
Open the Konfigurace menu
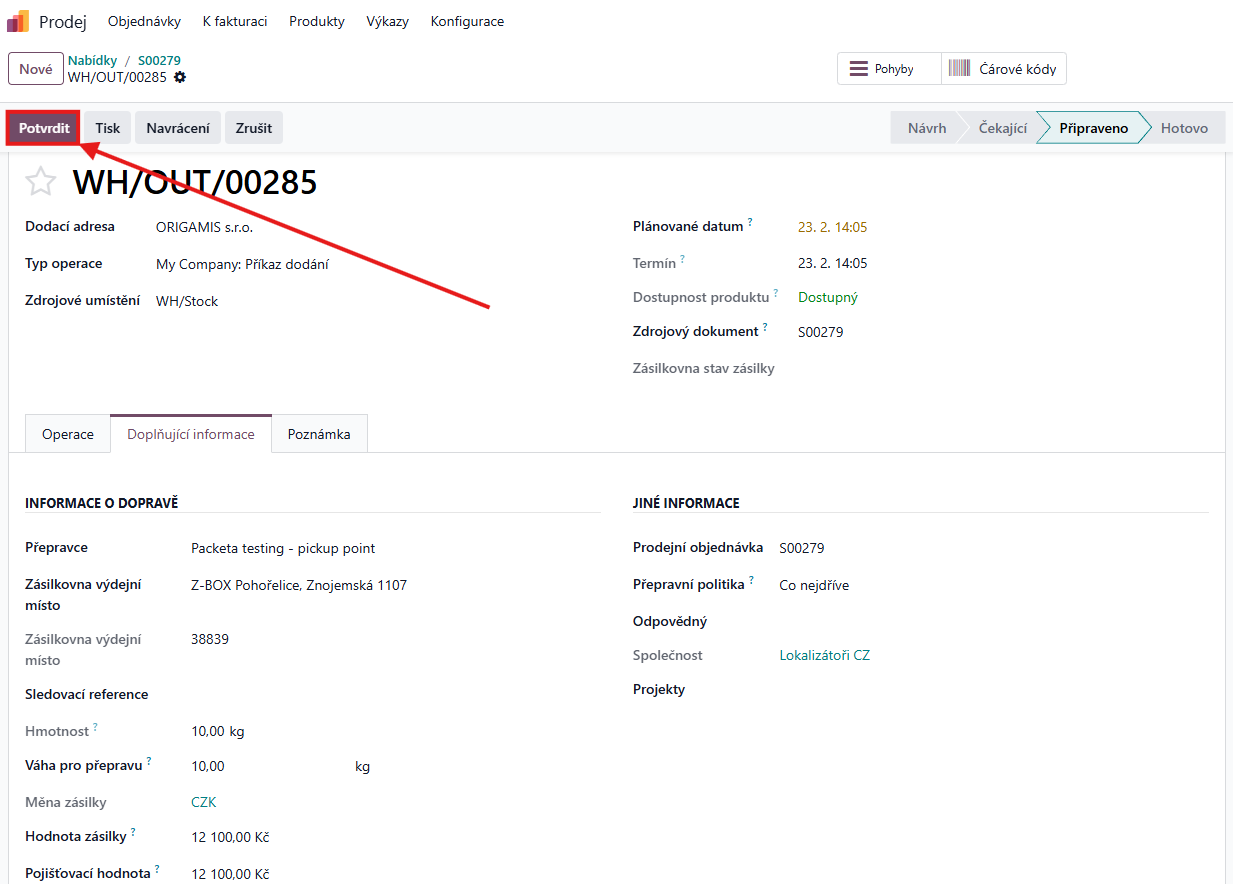coord(467,21)
